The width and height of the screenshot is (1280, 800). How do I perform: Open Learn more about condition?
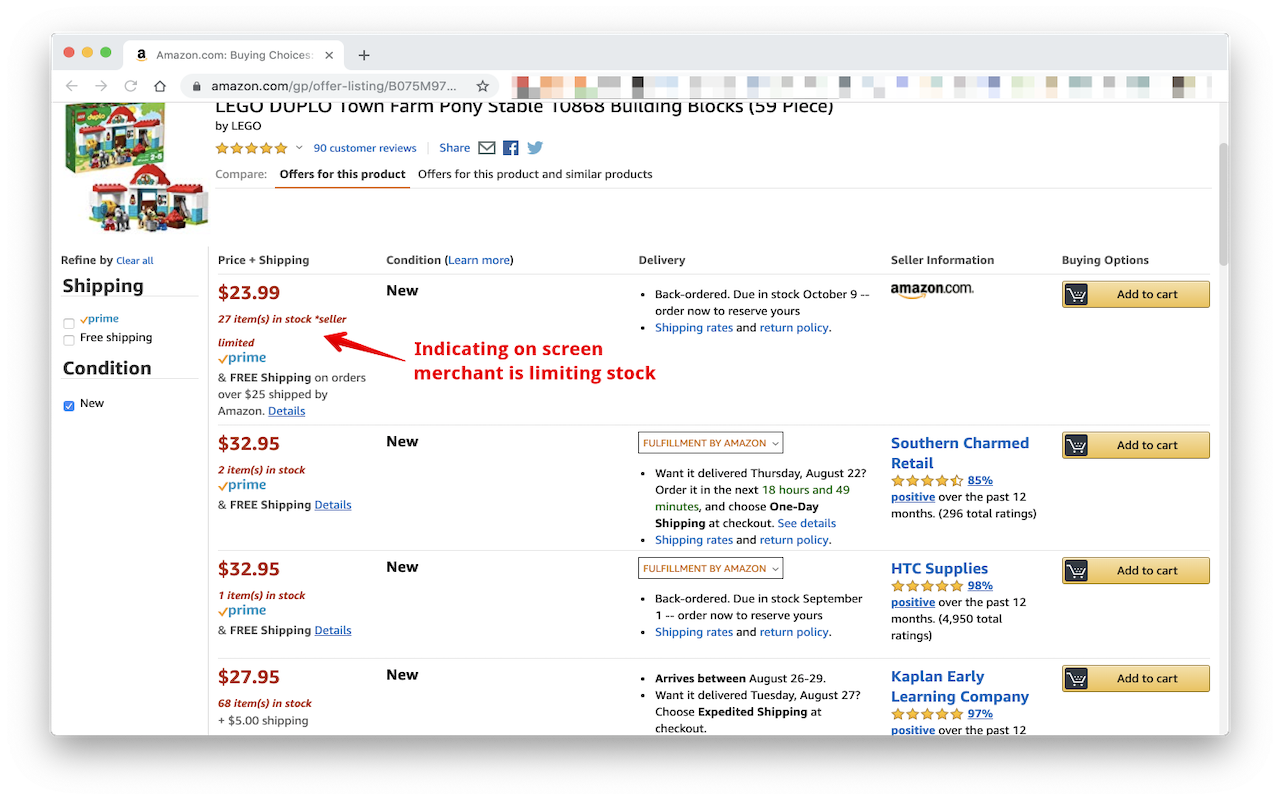coord(479,260)
